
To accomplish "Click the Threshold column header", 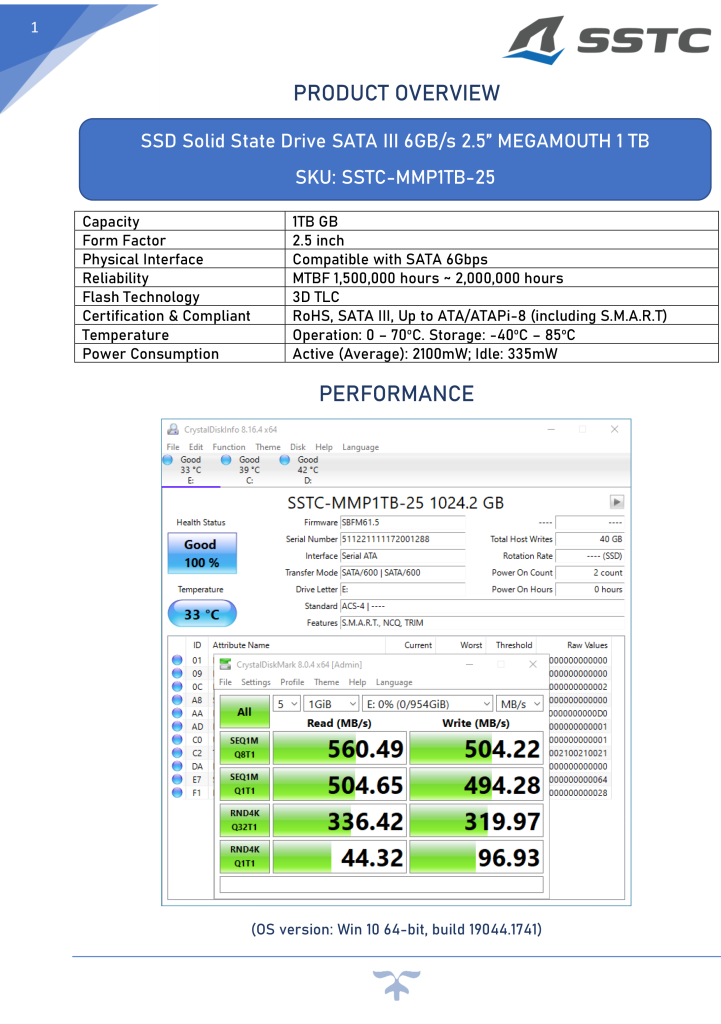I will [514, 645].
